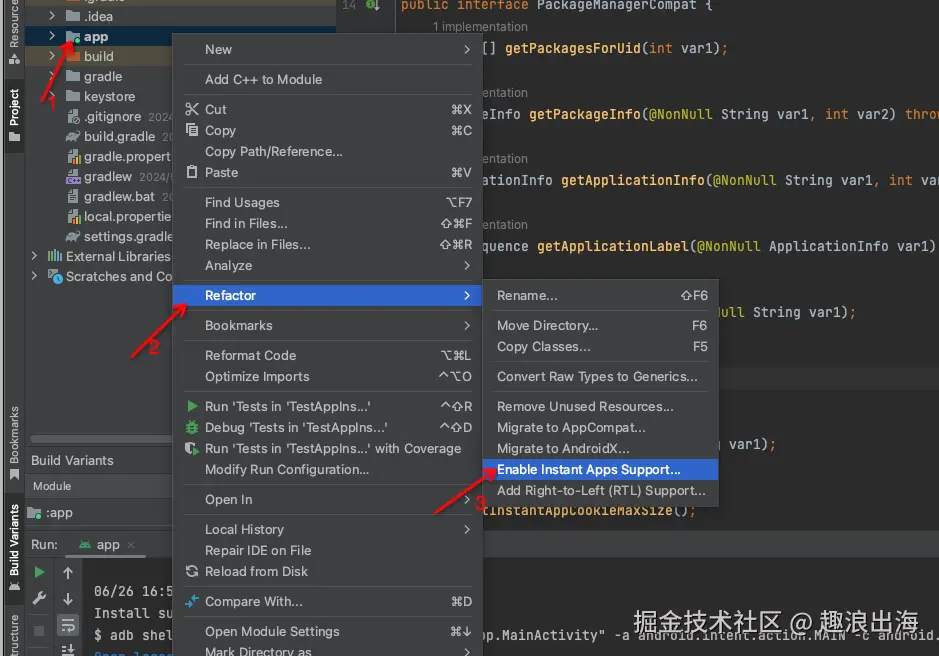Choose Optimize Imports

[x=327, y=376]
